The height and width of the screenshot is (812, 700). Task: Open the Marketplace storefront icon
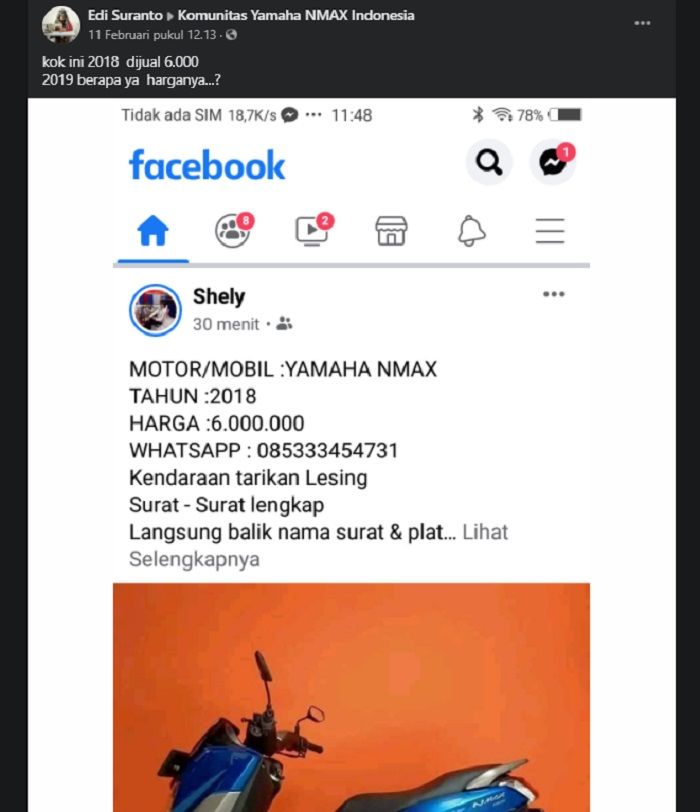point(391,230)
